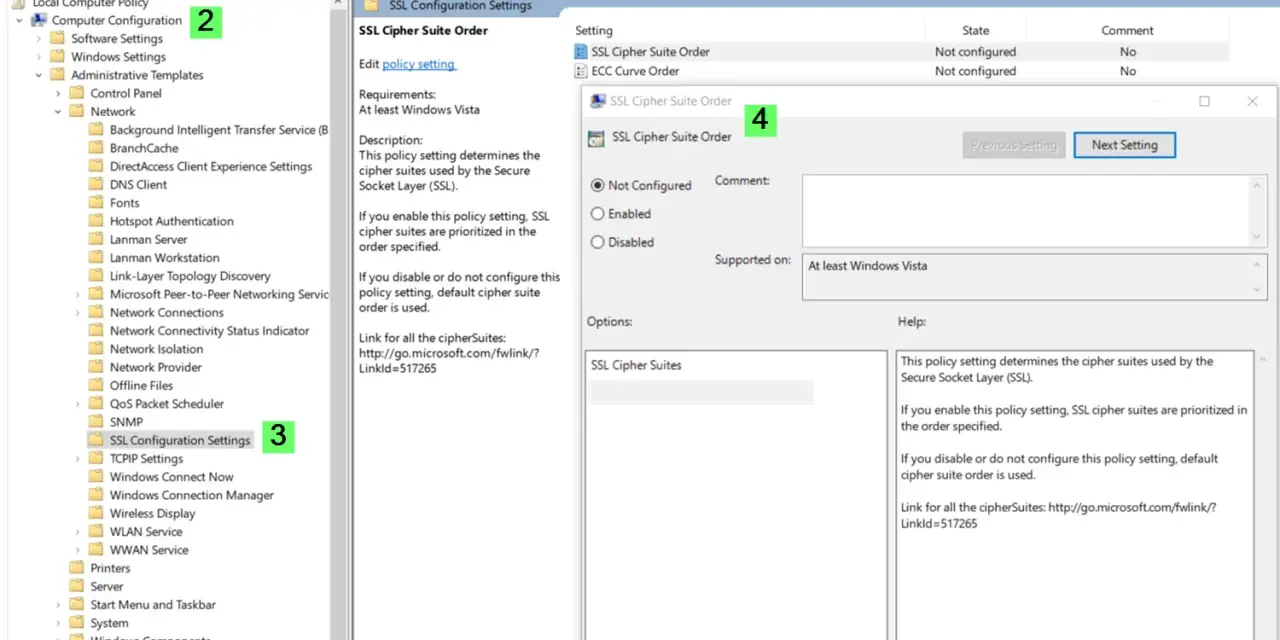Screen dimensions: 1280x640
Task: Select Lanman Workstation in the tree
Action: [x=164, y=258]
